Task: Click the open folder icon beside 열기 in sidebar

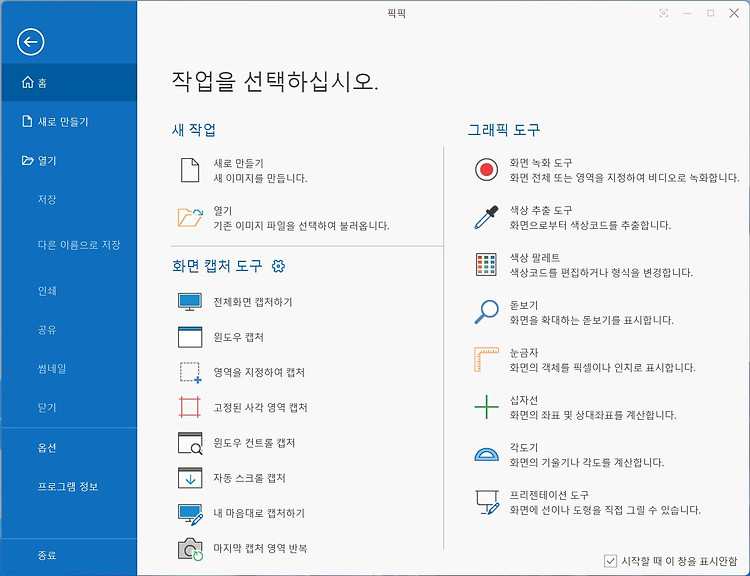Action: 28,160
